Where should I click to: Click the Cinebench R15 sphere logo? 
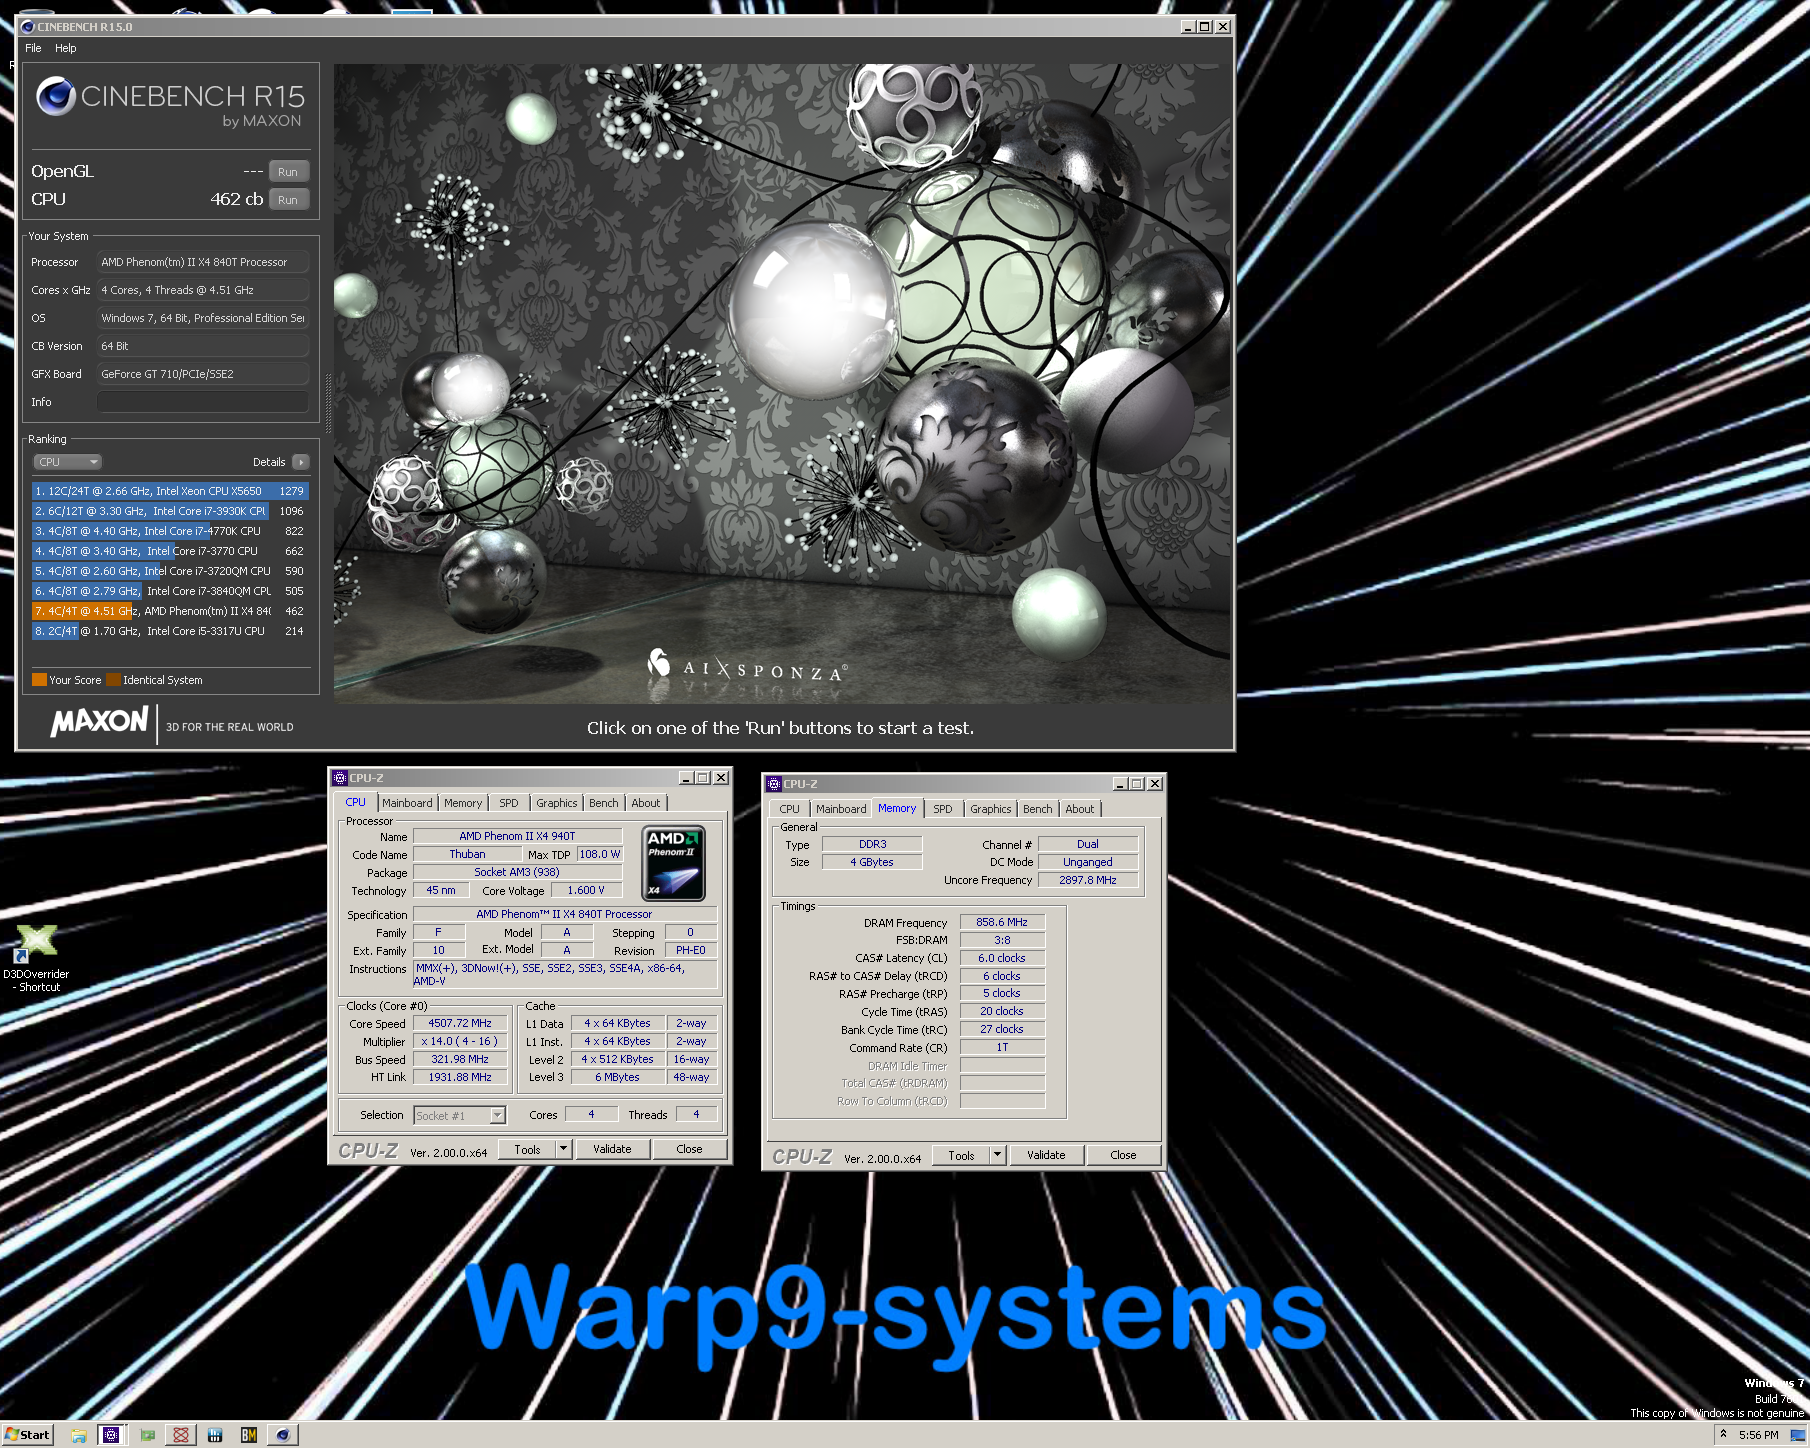point(56,96)
